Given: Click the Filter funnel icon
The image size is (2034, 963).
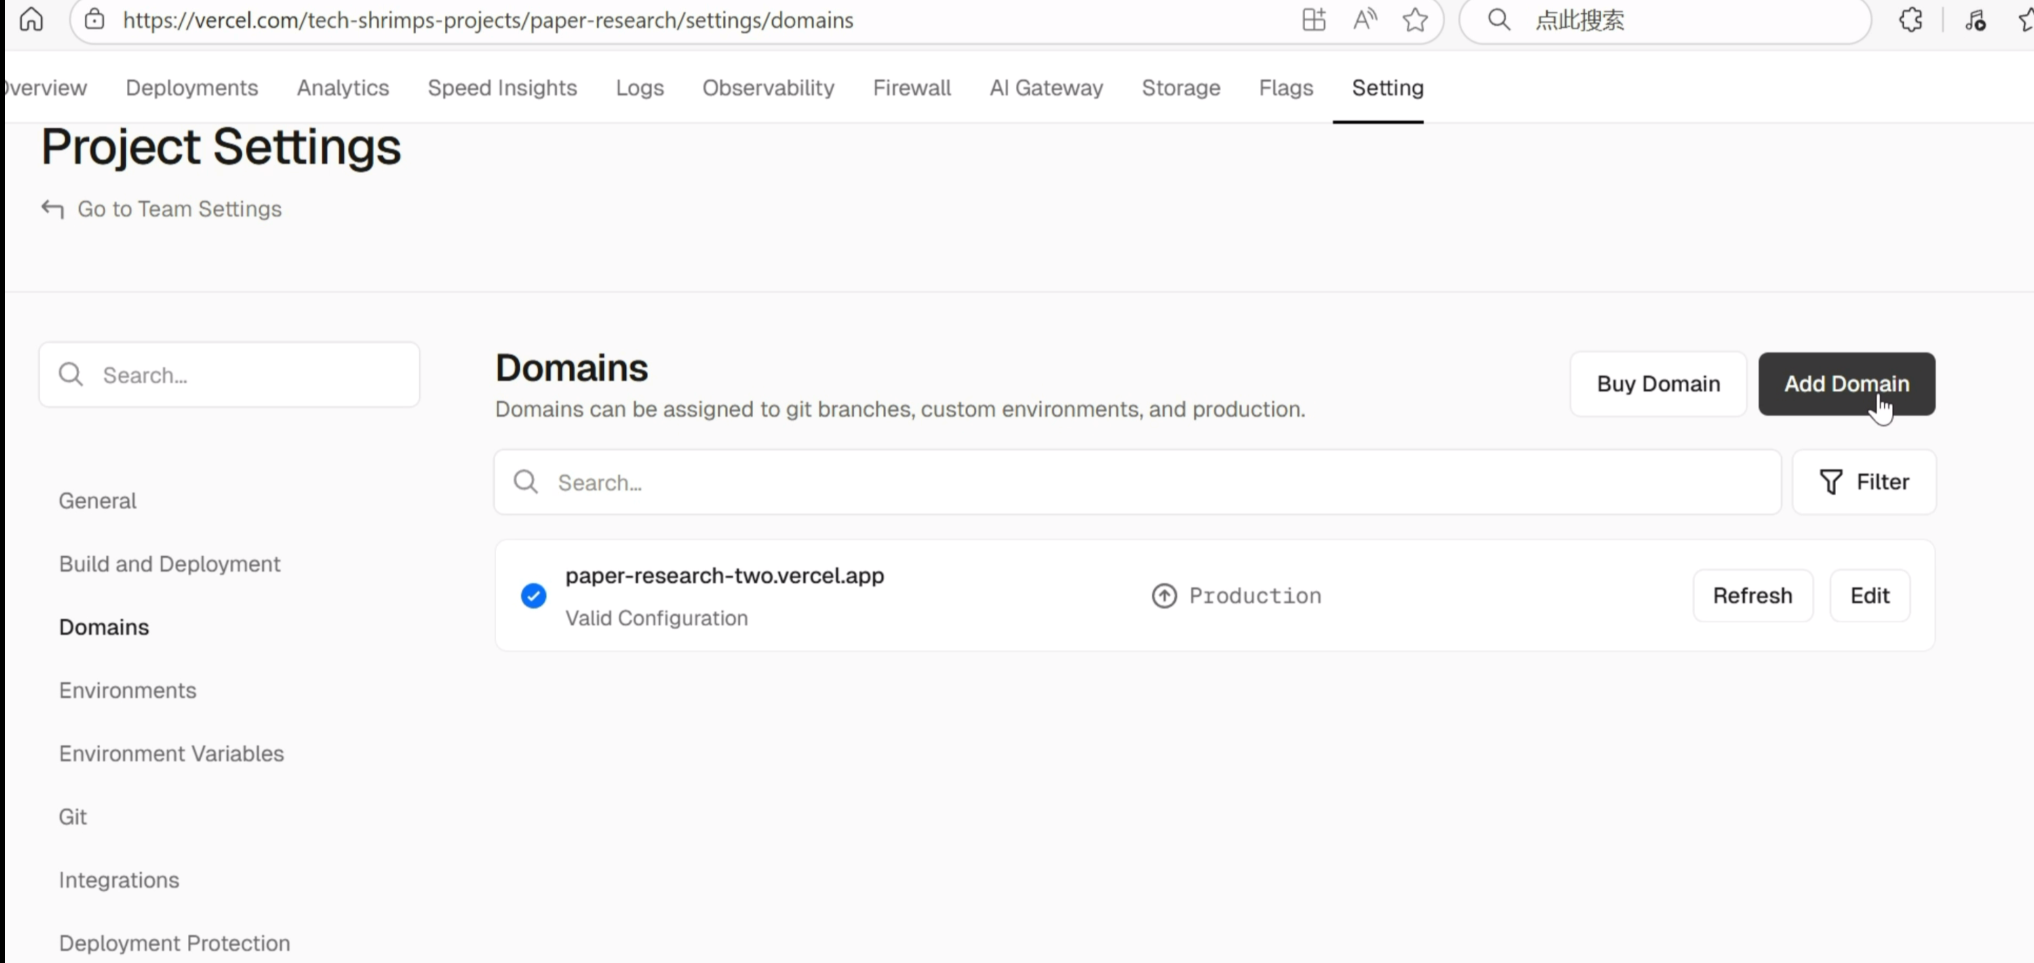Looking at the screenshot, I should tap(1831, 482).
